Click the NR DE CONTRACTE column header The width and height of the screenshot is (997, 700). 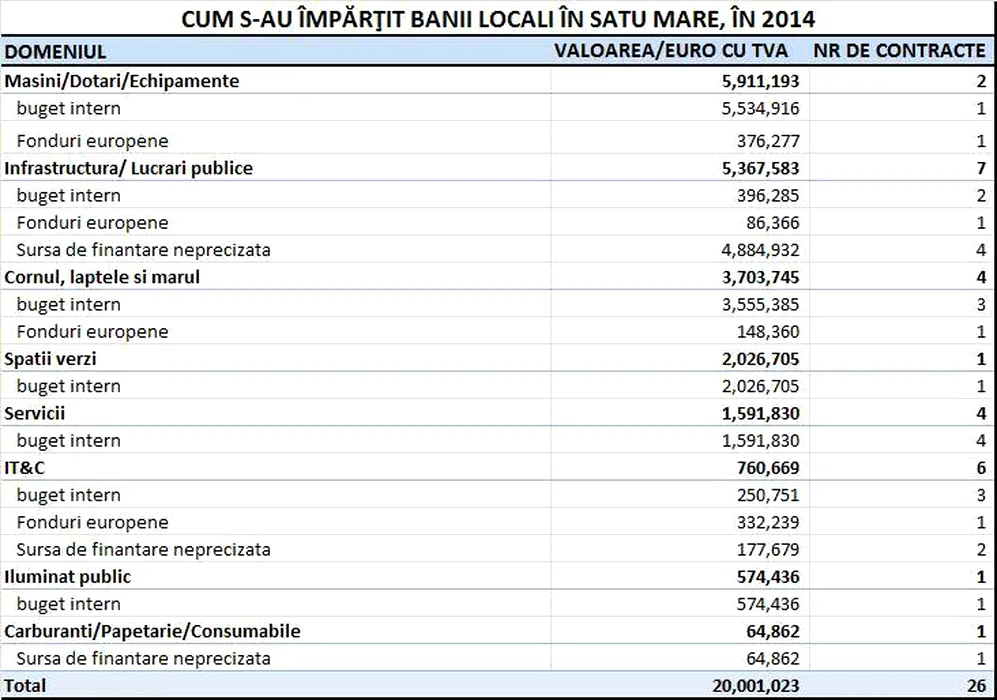[899, 51]
